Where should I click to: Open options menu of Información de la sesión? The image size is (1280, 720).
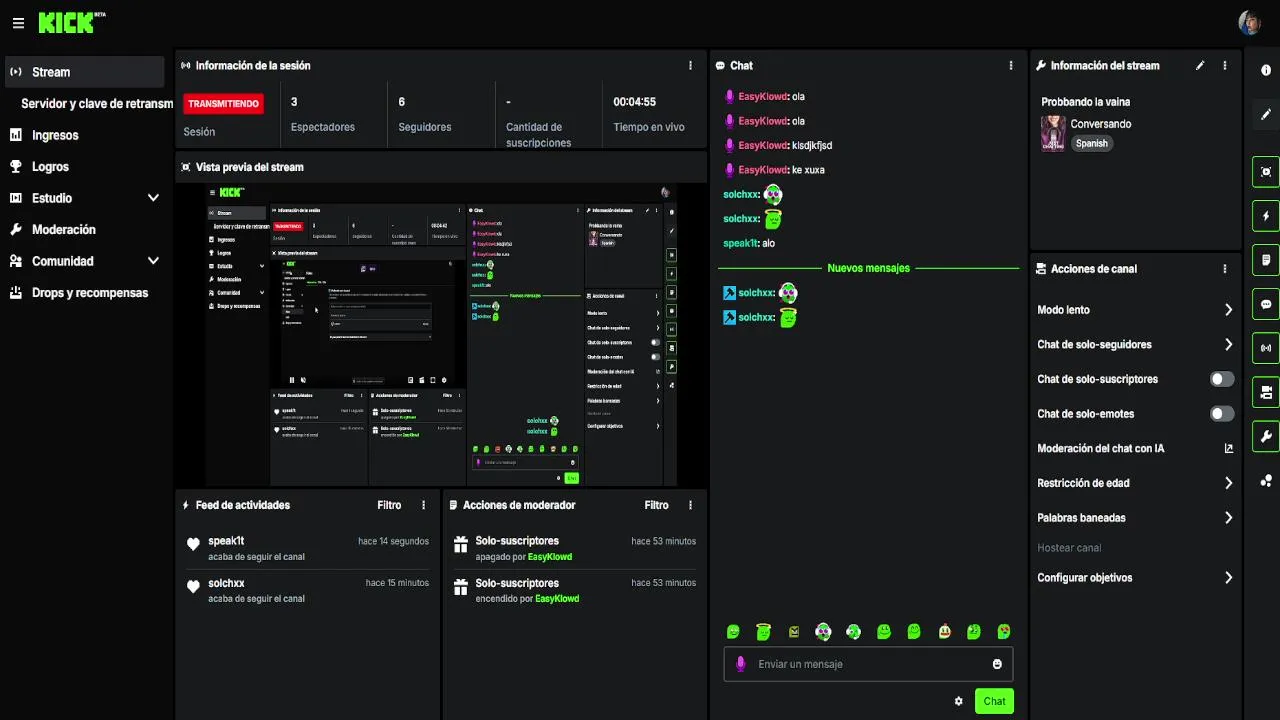[x=690, y=66]
